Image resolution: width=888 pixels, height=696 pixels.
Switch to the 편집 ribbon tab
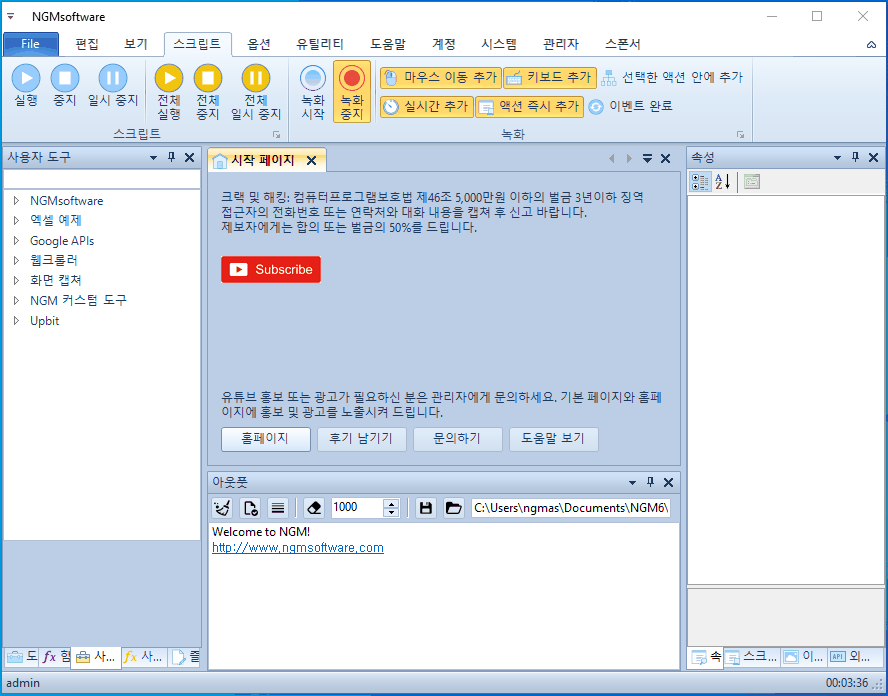87,44
